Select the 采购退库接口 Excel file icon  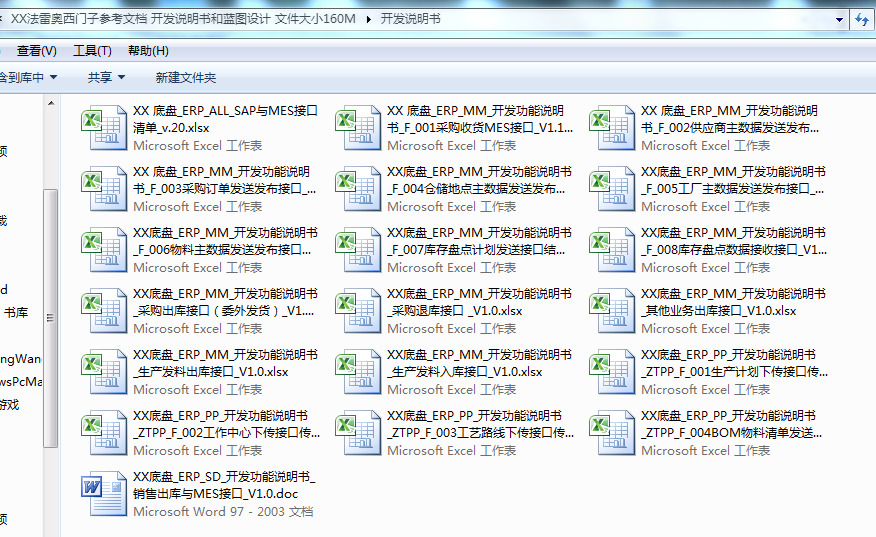[359, 311]
